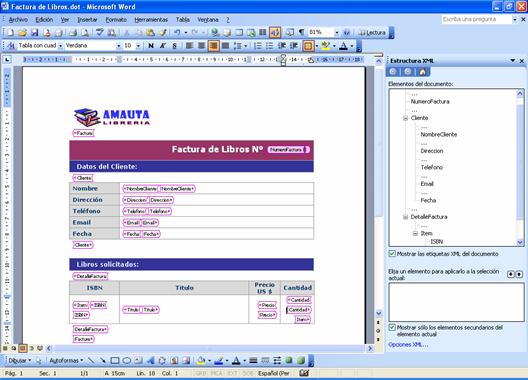Click the XML pane Home icon
The image size is (528, 380).
(x=423, y=71)
